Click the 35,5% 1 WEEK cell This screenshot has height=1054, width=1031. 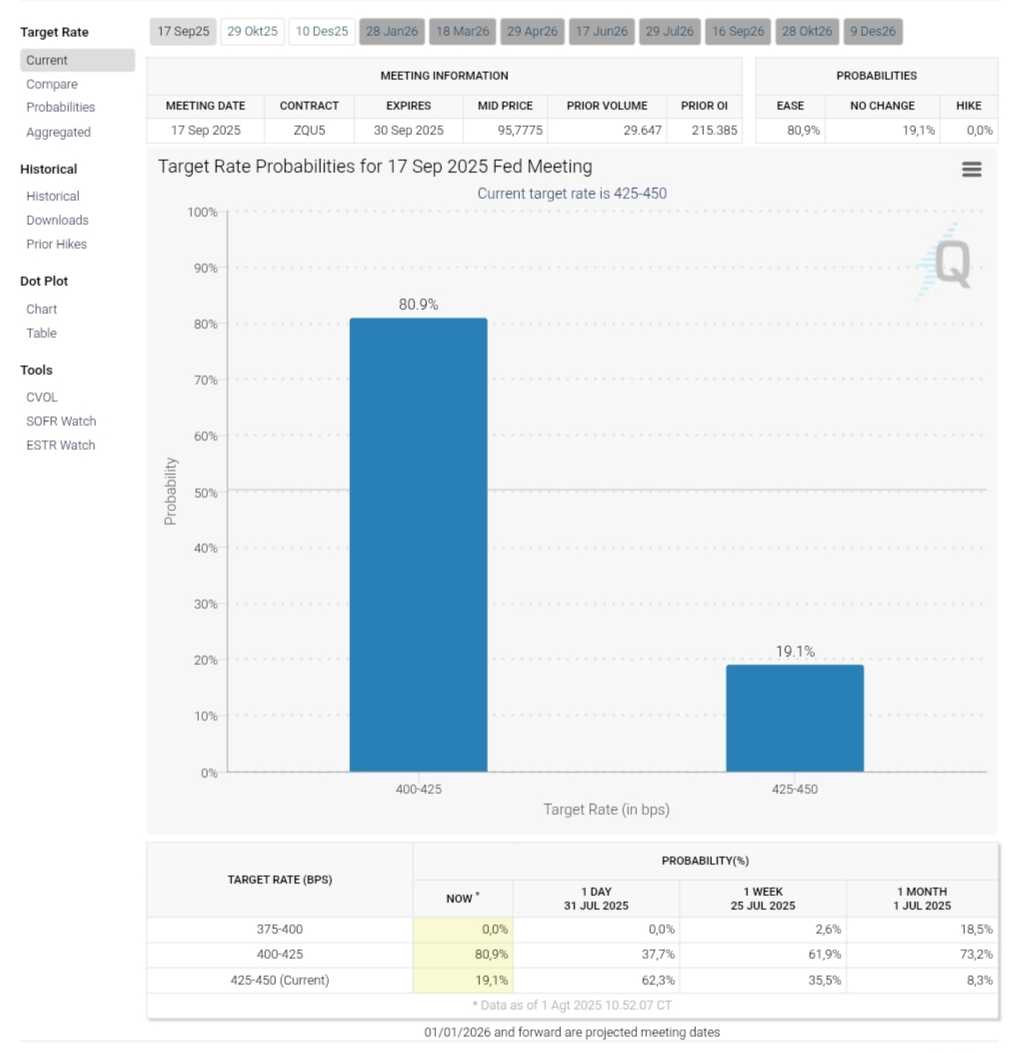point(763,980)
